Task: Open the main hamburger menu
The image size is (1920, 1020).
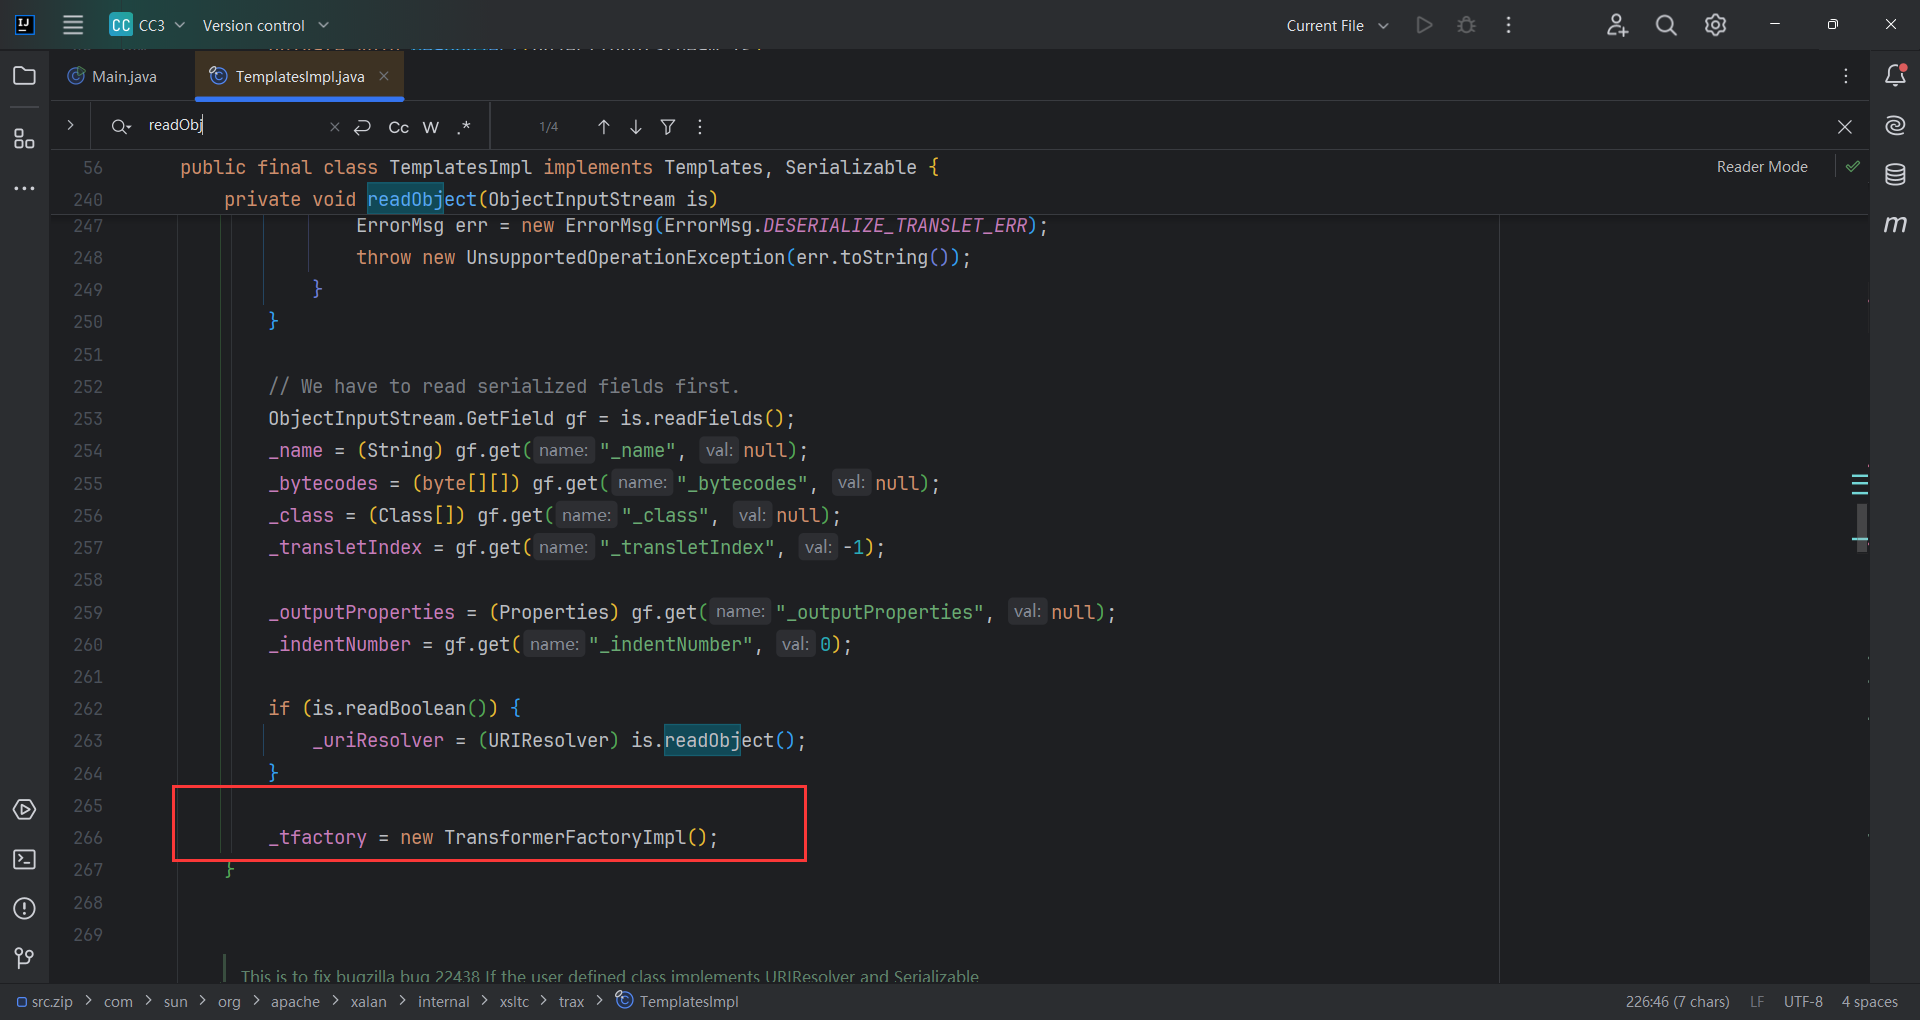Action: coord(73,25)
